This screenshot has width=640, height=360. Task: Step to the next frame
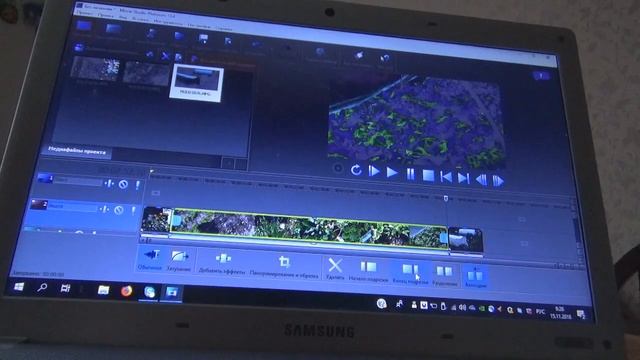coord(498,181)
